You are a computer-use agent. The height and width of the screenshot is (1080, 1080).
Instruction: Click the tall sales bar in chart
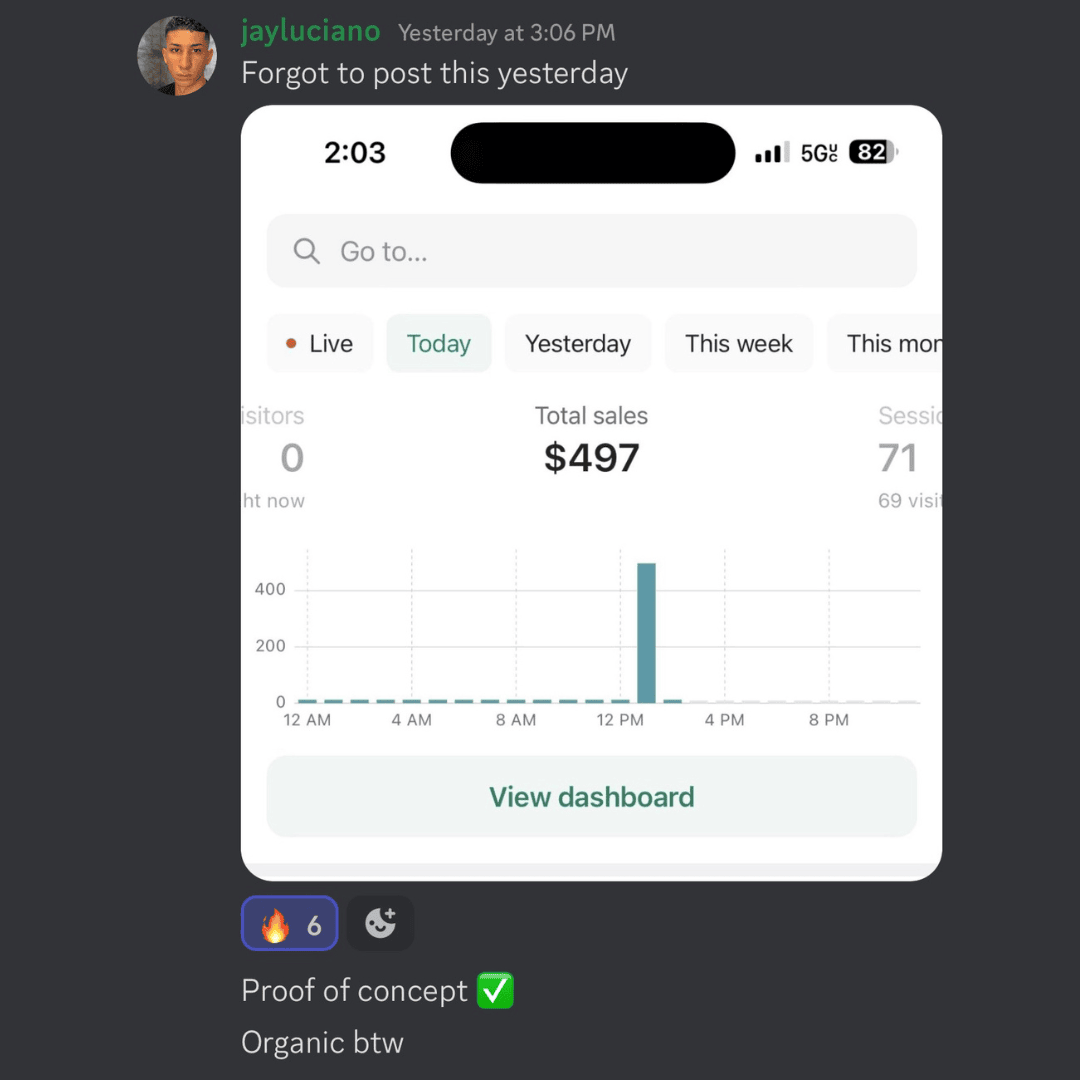pos(646,632)
